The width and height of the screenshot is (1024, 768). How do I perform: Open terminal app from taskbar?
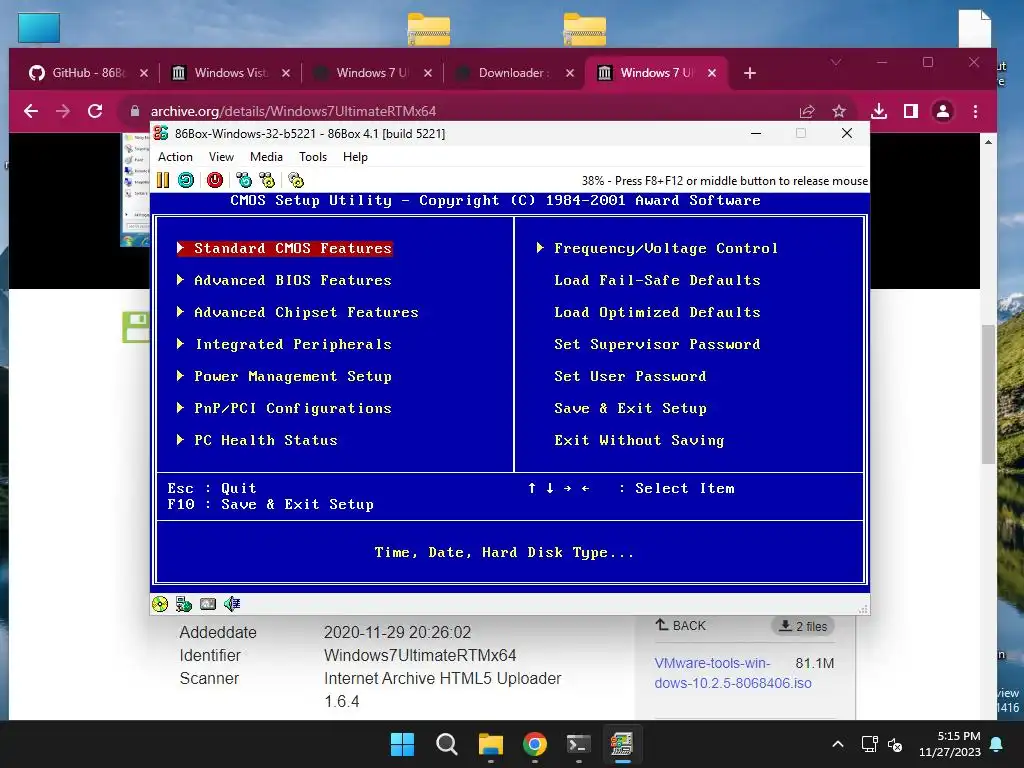(579, 744)
